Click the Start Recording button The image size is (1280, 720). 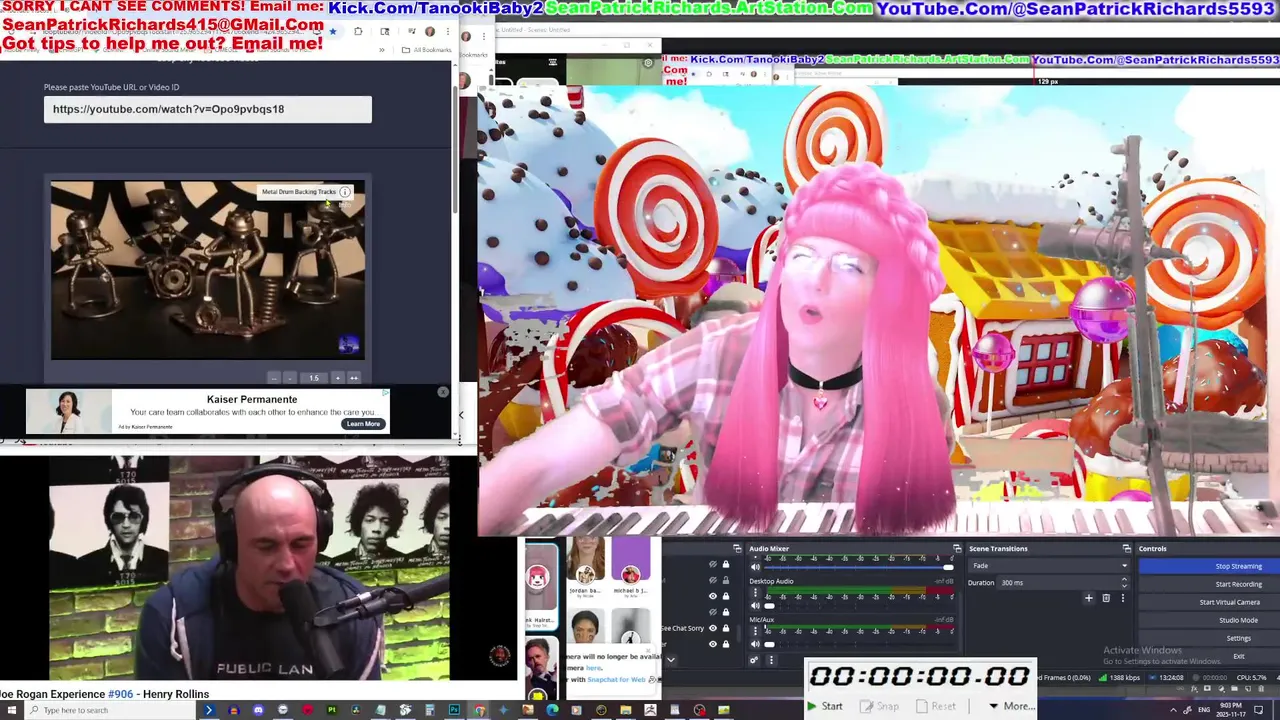coord(1209,584)
